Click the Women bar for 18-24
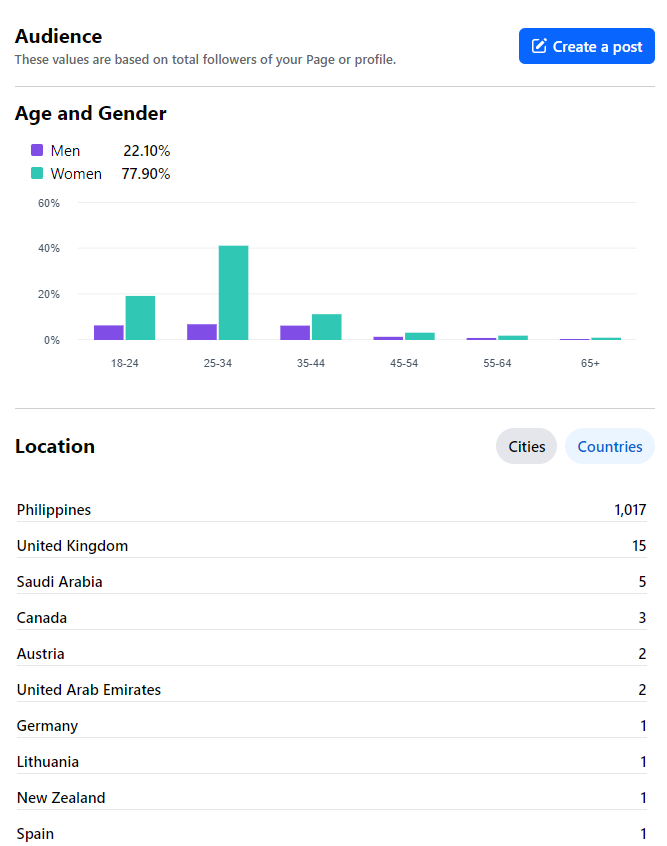 pos(140,318)
